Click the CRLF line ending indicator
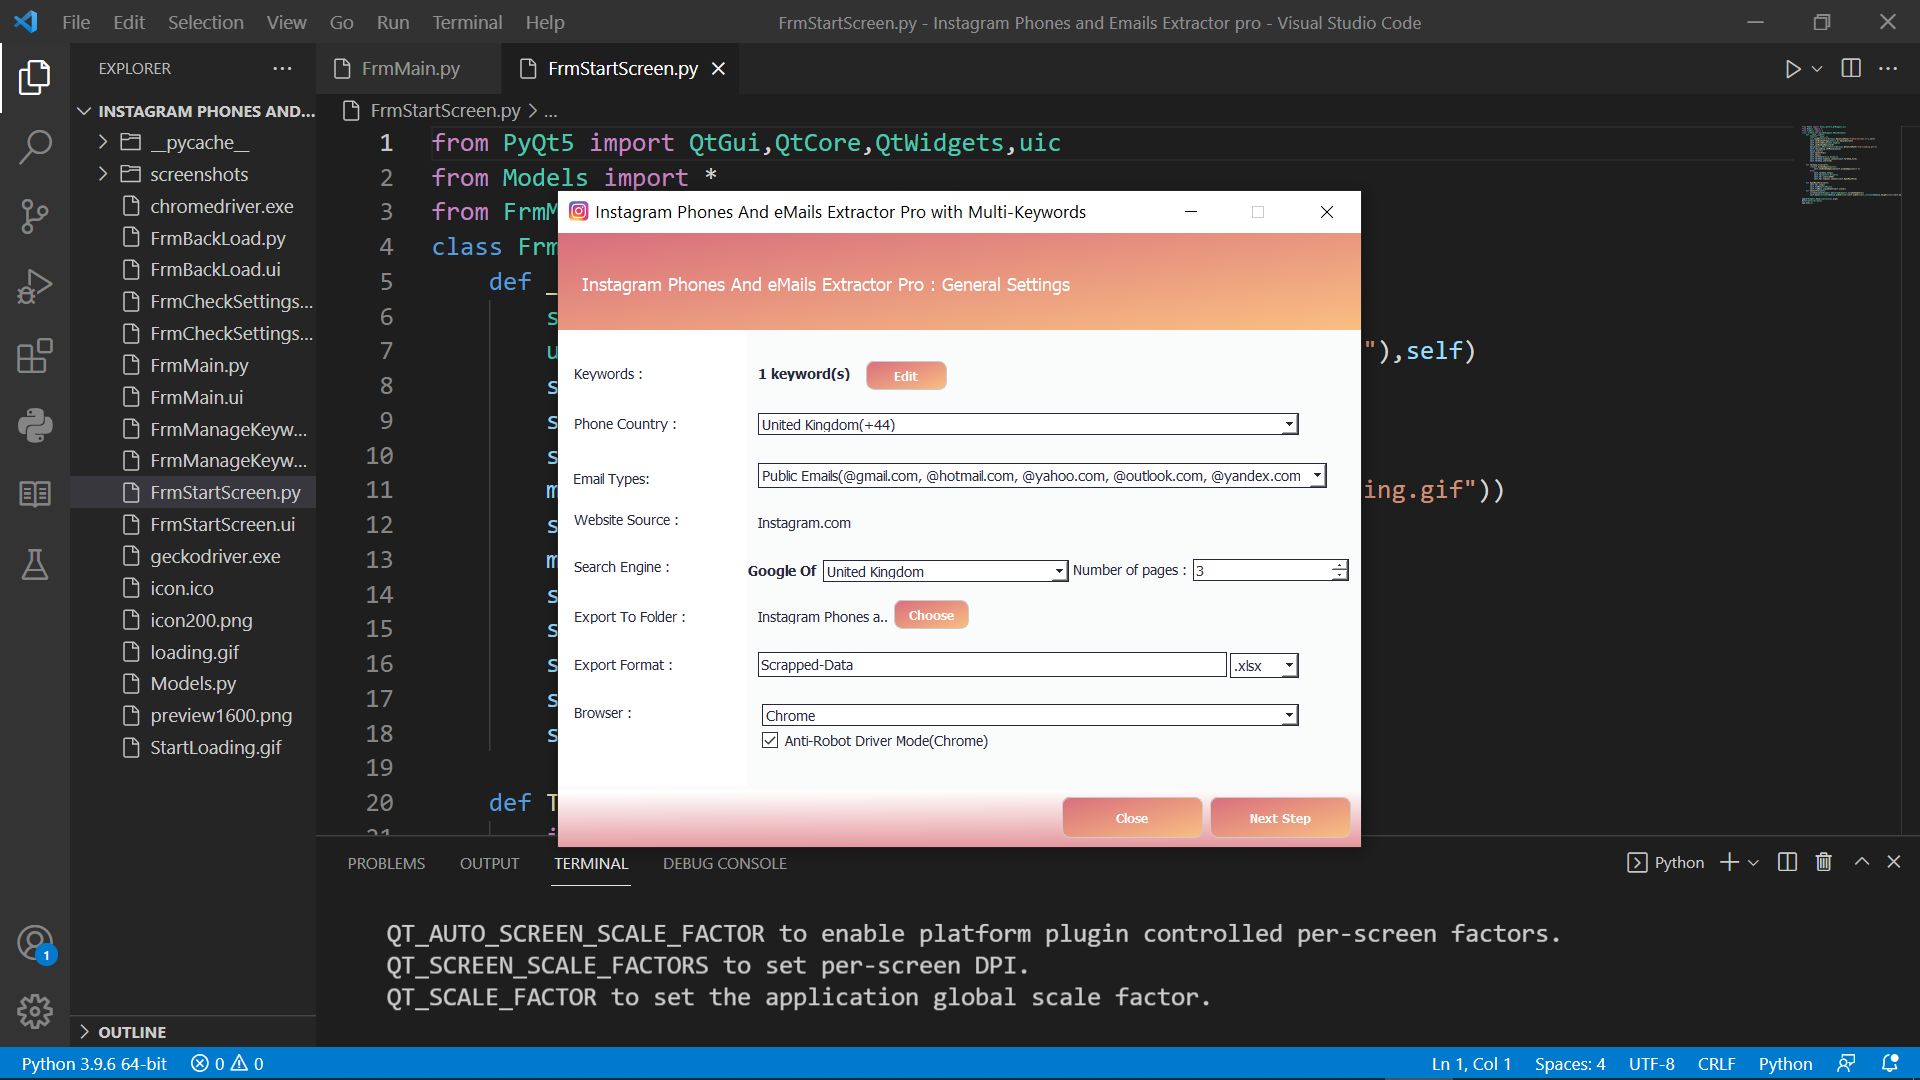 point(1716,1063)
